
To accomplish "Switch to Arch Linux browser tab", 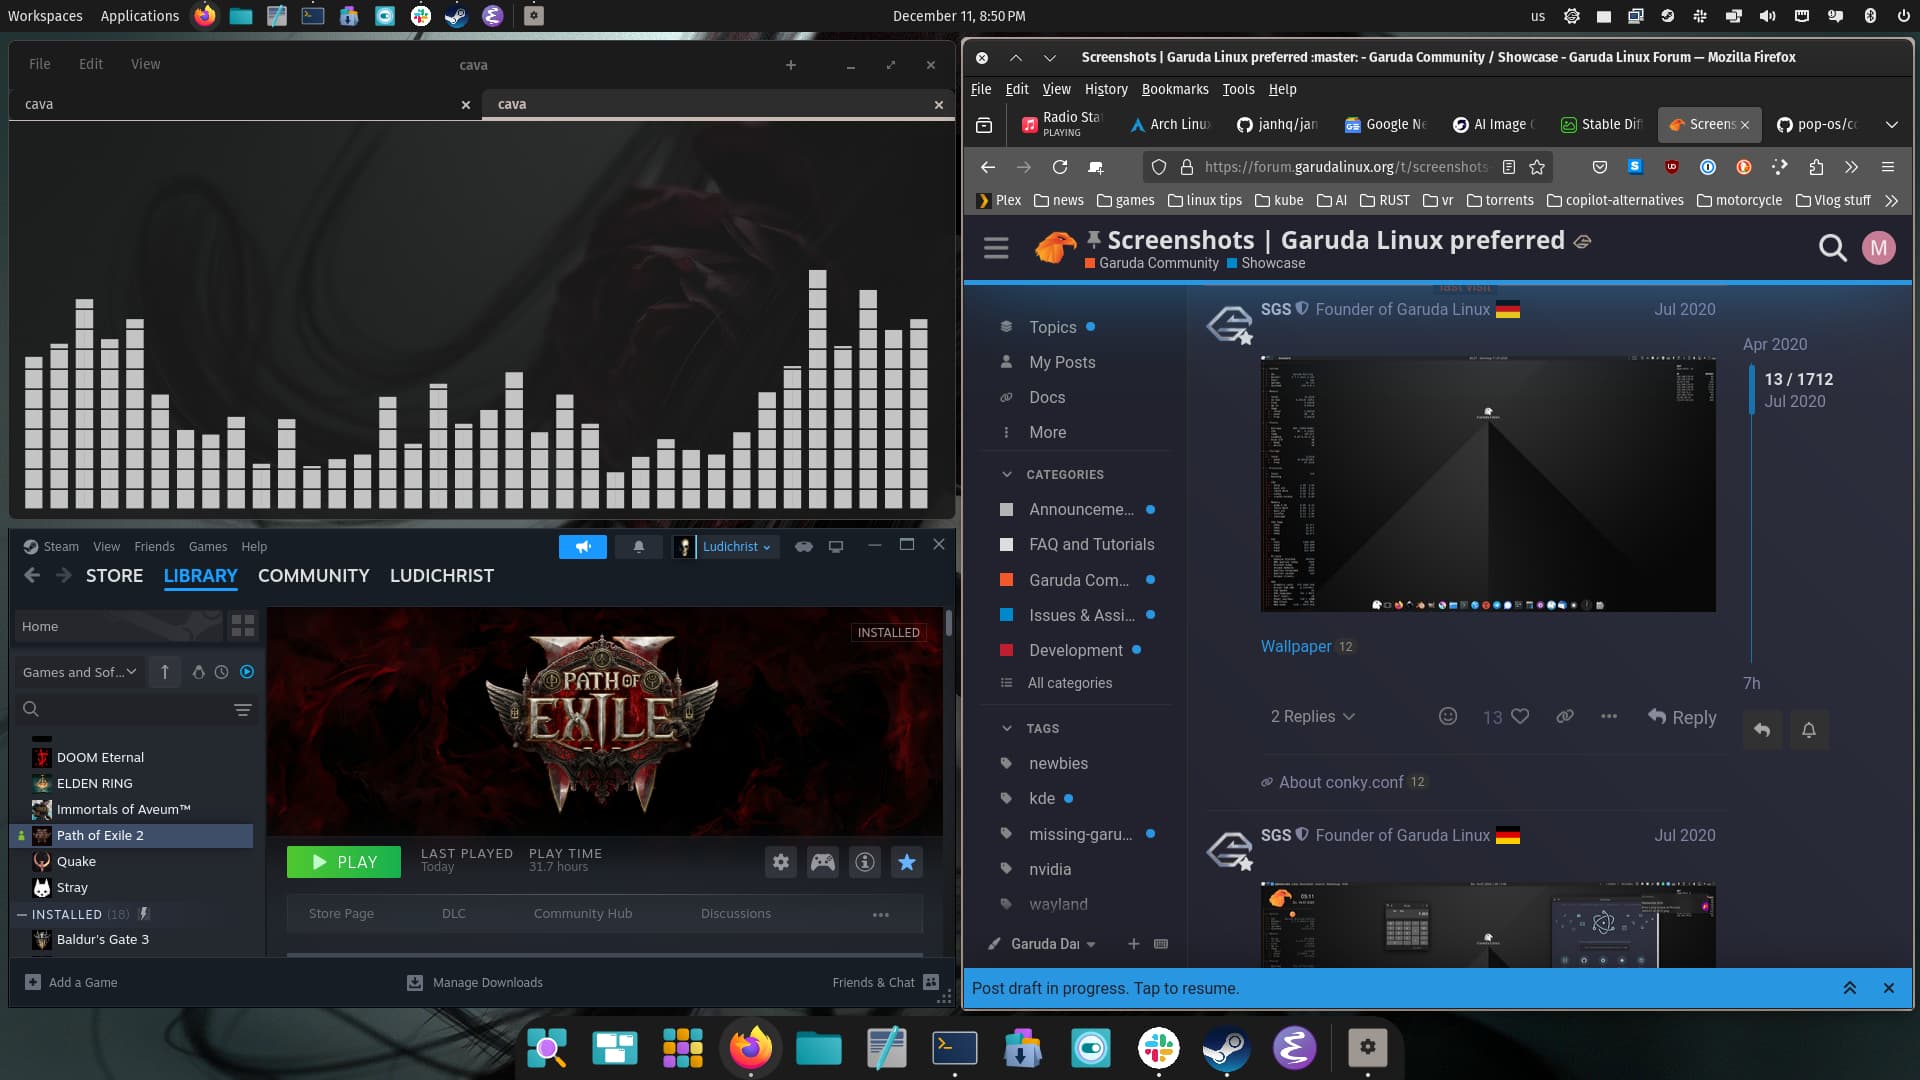I will [x=1170, y=124].
